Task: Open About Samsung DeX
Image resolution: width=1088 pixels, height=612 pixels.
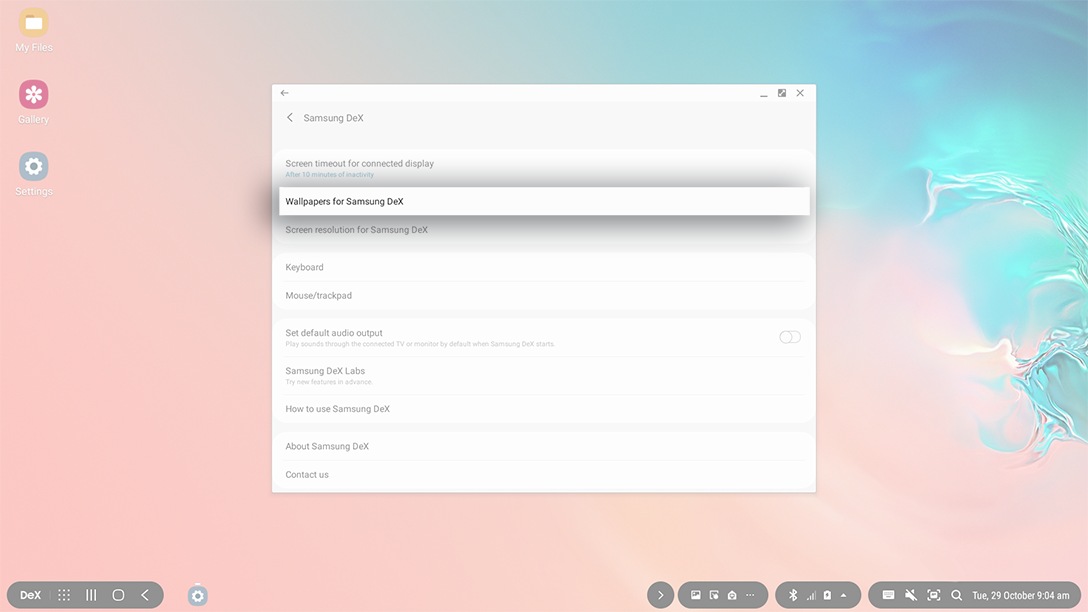Action: point(544,446)
